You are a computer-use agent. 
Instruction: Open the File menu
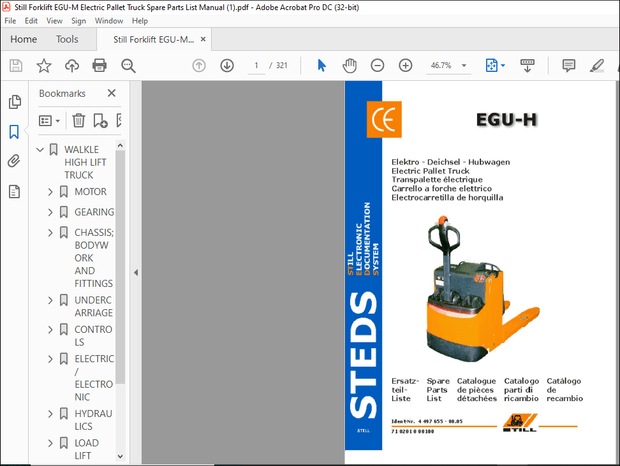10,21
